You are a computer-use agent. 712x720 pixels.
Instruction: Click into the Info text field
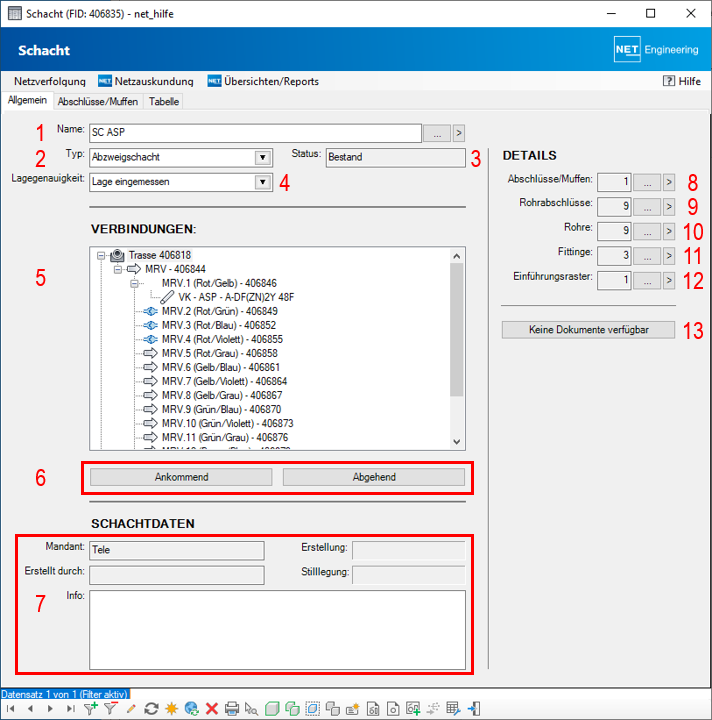277,629
